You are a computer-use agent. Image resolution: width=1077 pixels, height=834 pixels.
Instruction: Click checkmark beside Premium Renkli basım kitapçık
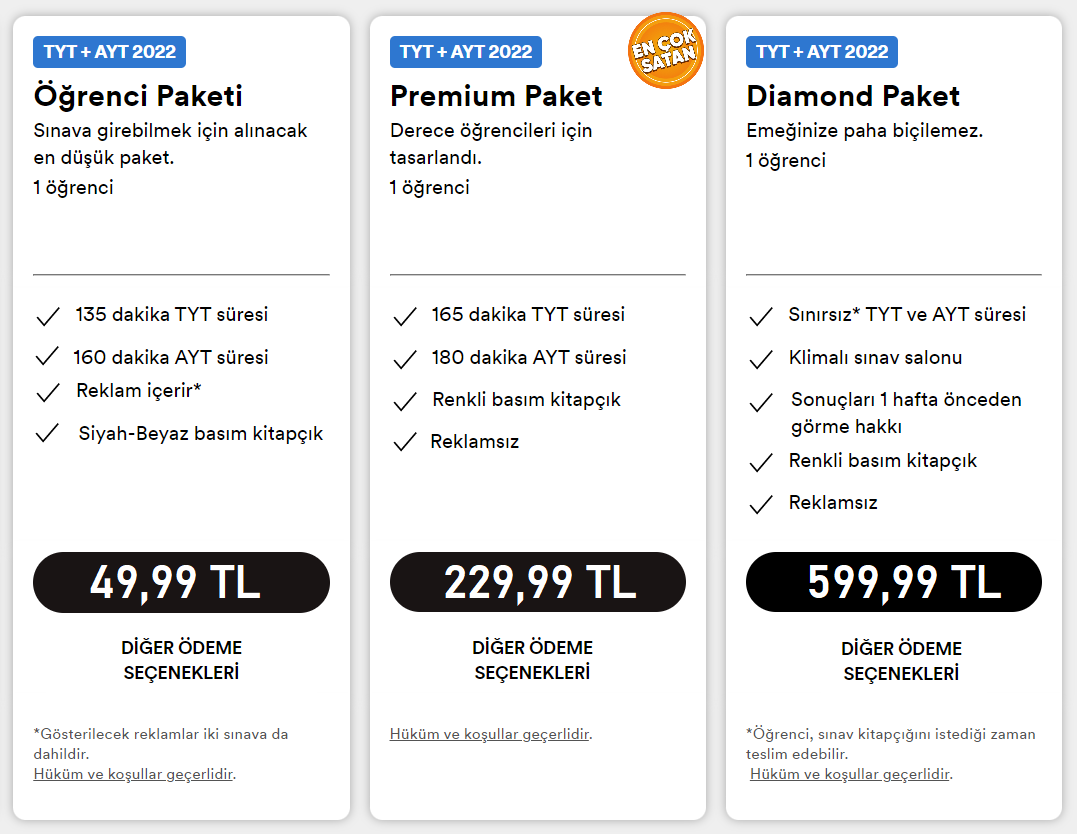point(405,401)
